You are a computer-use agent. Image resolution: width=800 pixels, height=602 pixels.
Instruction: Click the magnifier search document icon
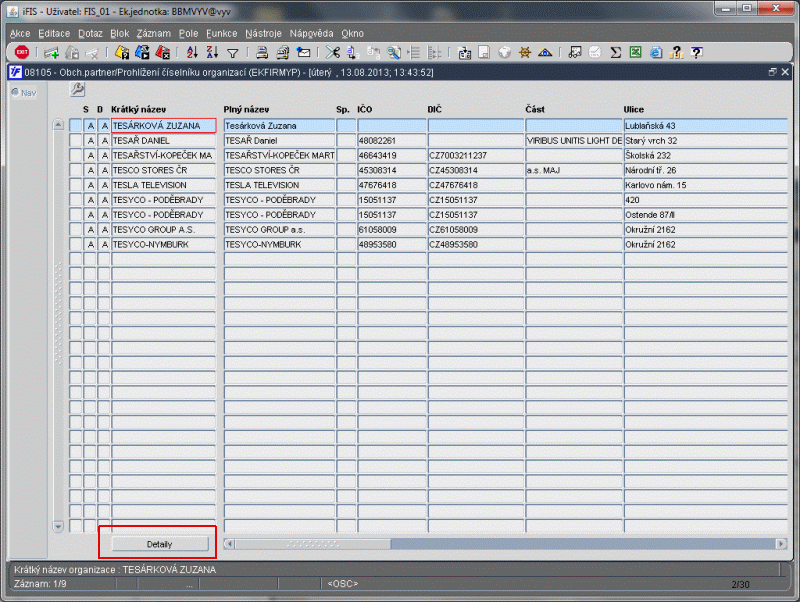[394, 52]
